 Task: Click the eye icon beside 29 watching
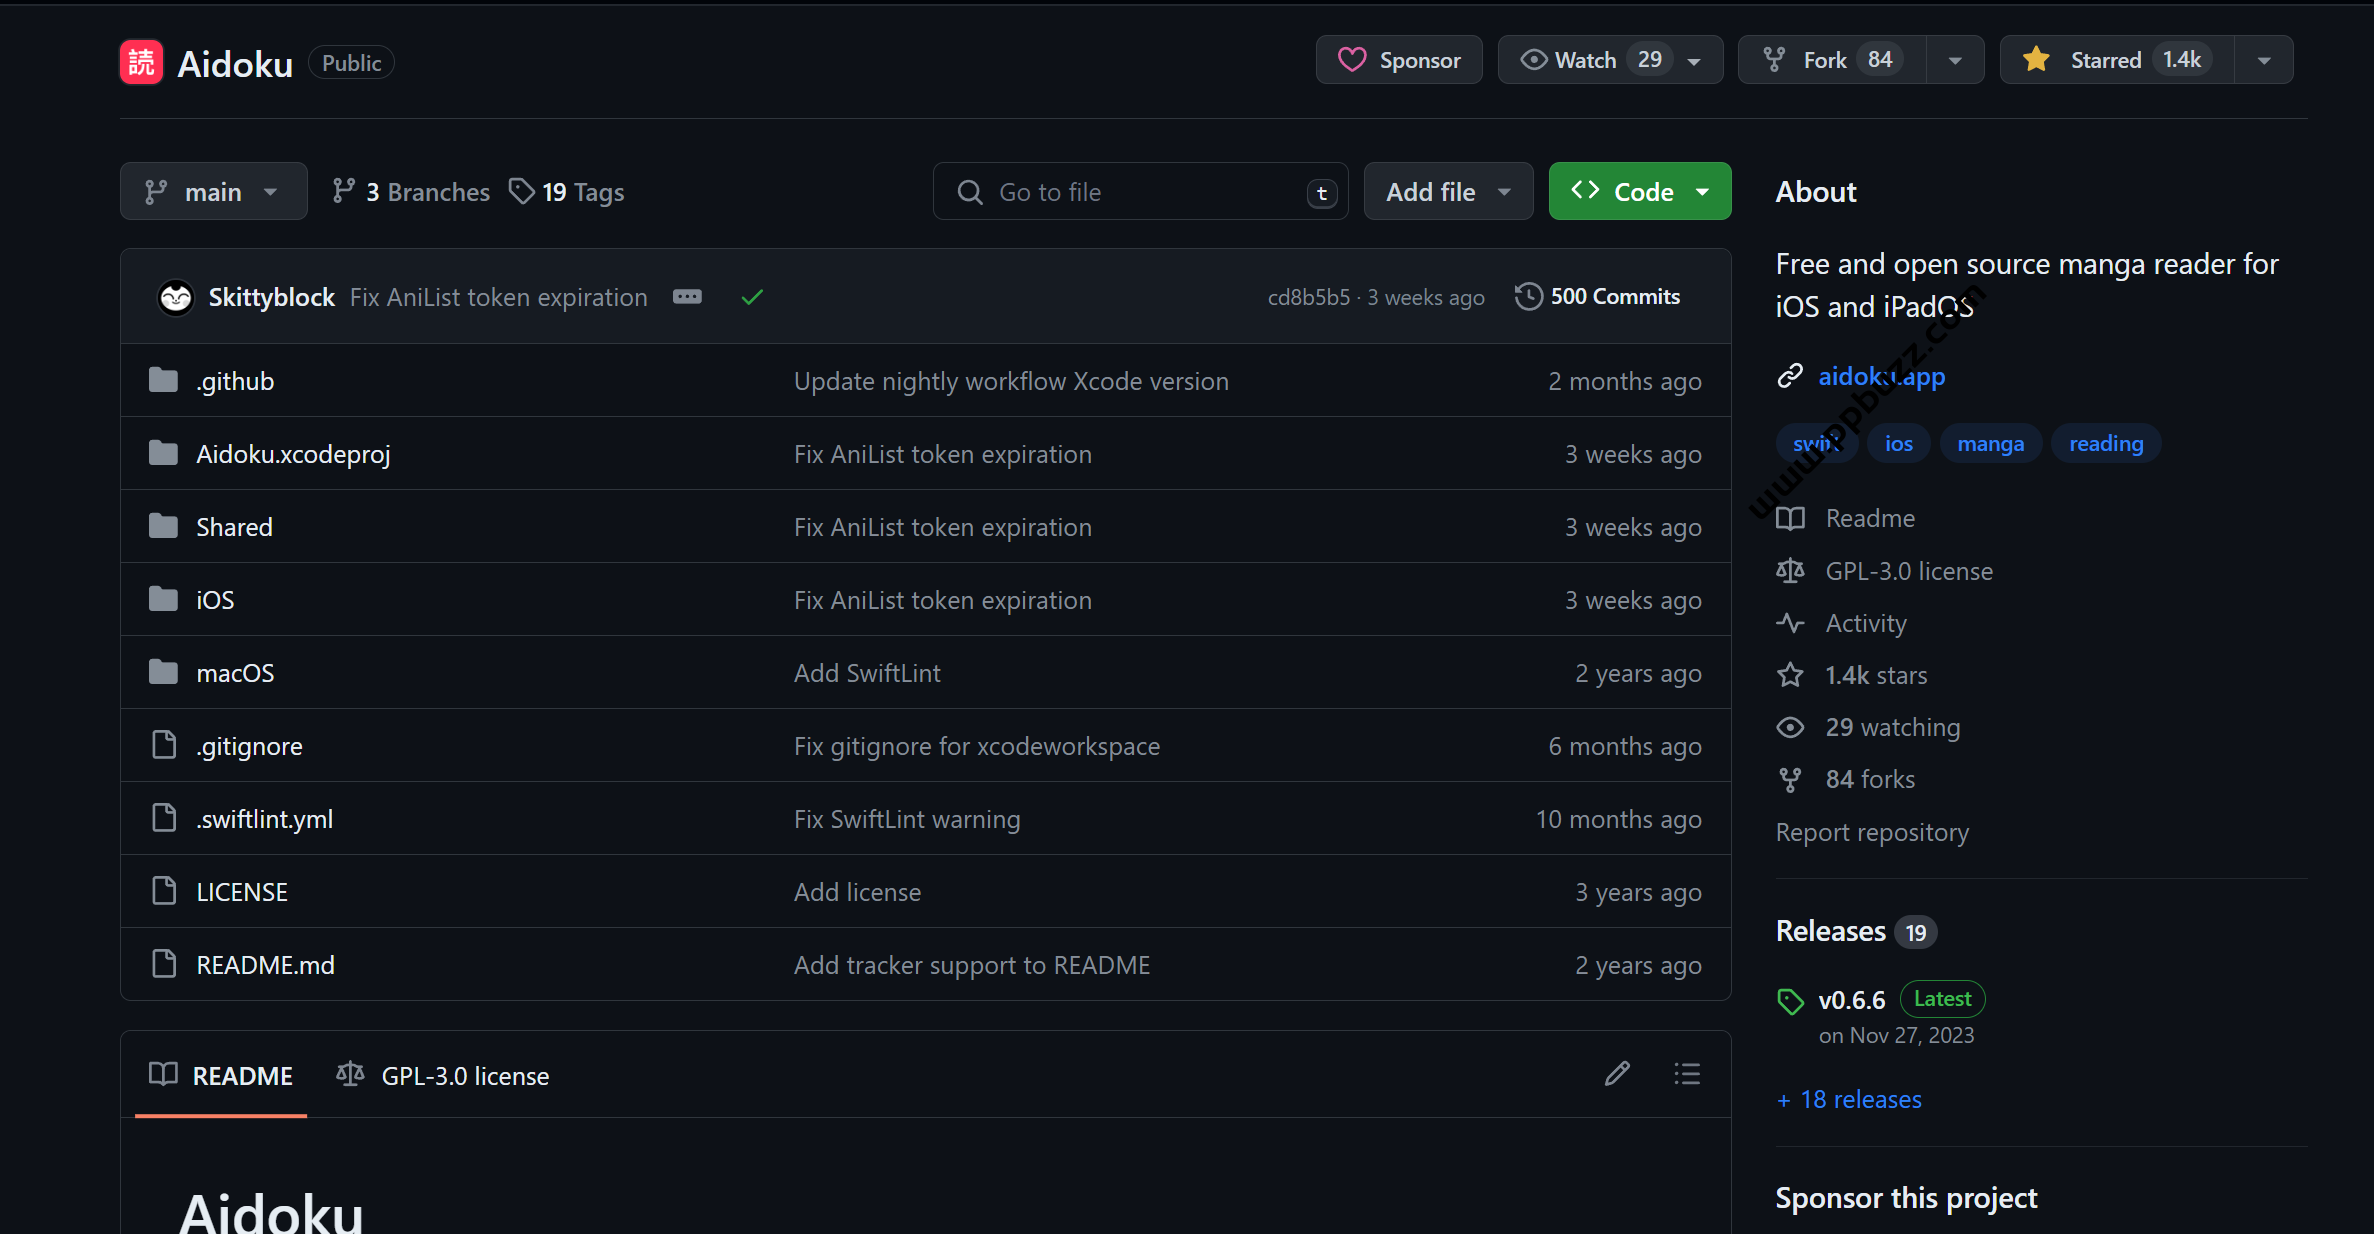[x=1790, y=727]
